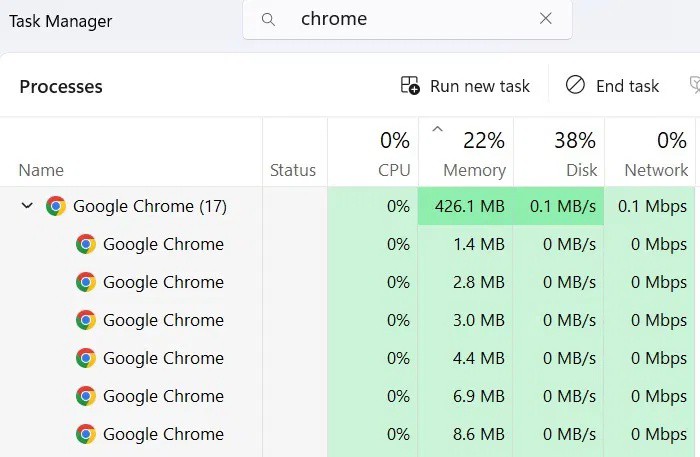Click the search box containing chrome
This screenshot has height=457, width=700.
pyautogui.click(x=407, y=19)
